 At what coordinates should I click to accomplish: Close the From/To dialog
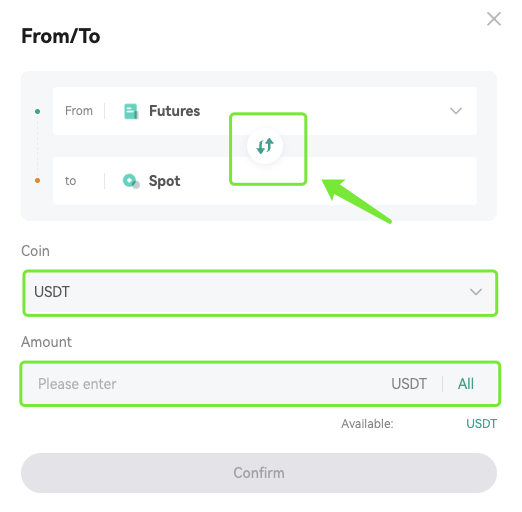[494, 19]
